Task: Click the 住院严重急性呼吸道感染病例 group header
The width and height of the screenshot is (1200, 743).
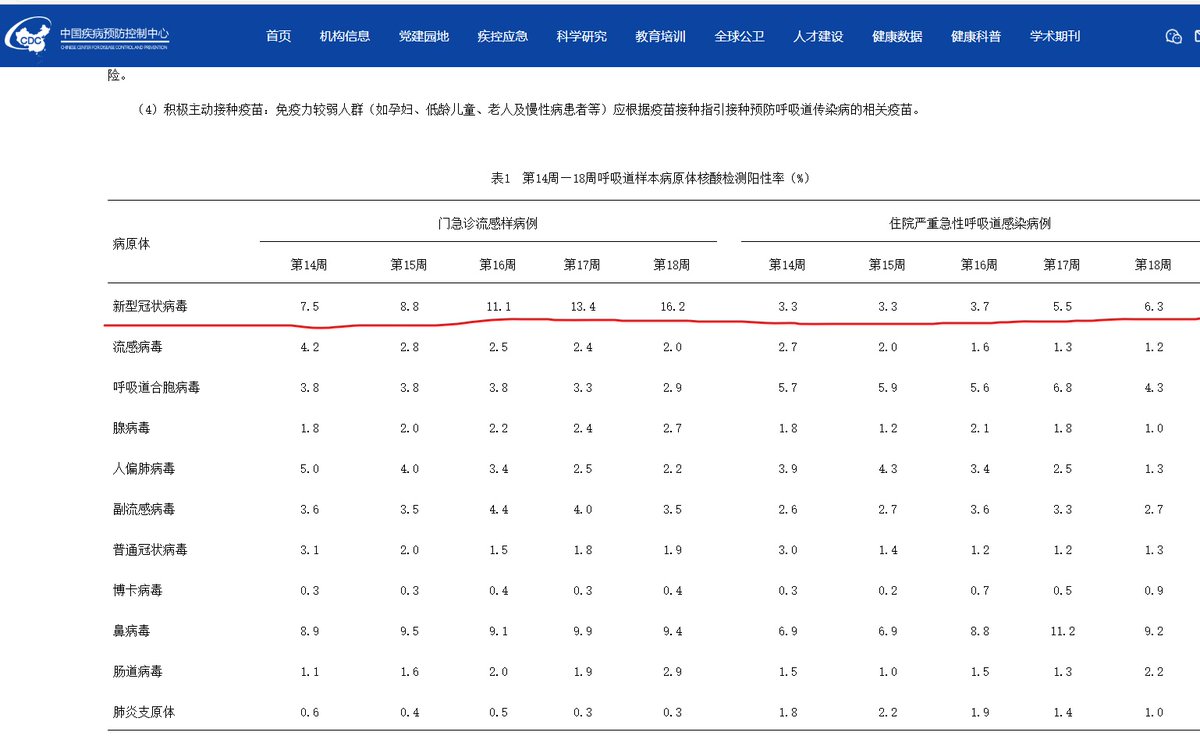Action: click(970, 223)
